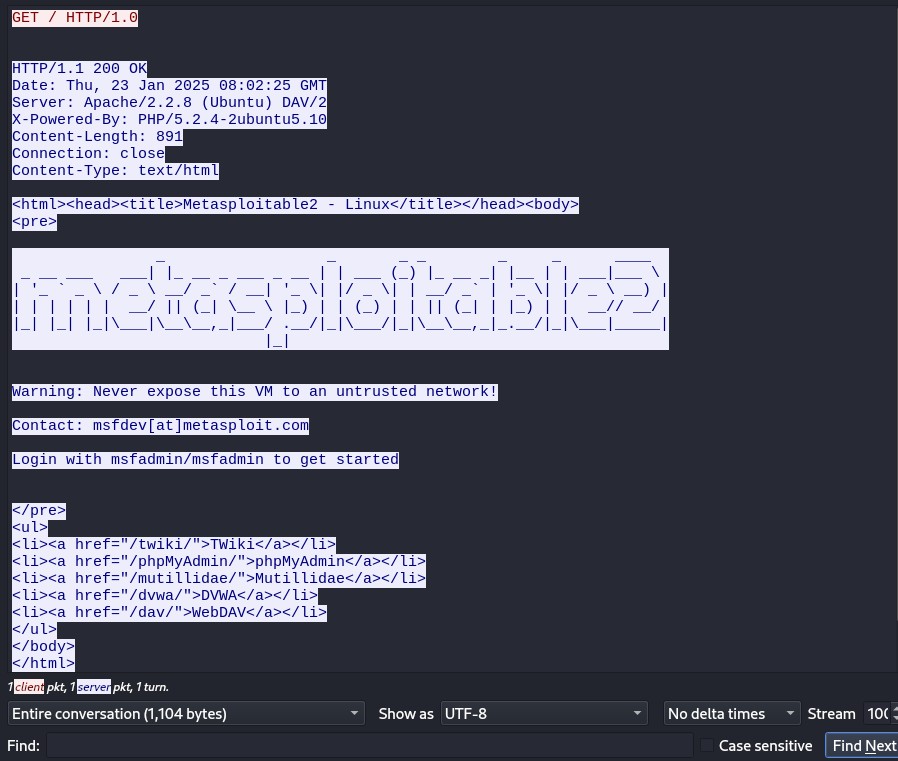Click the closing </html> tag line
Viewport: 898px width, 761px height.
(x=44, y=663)
